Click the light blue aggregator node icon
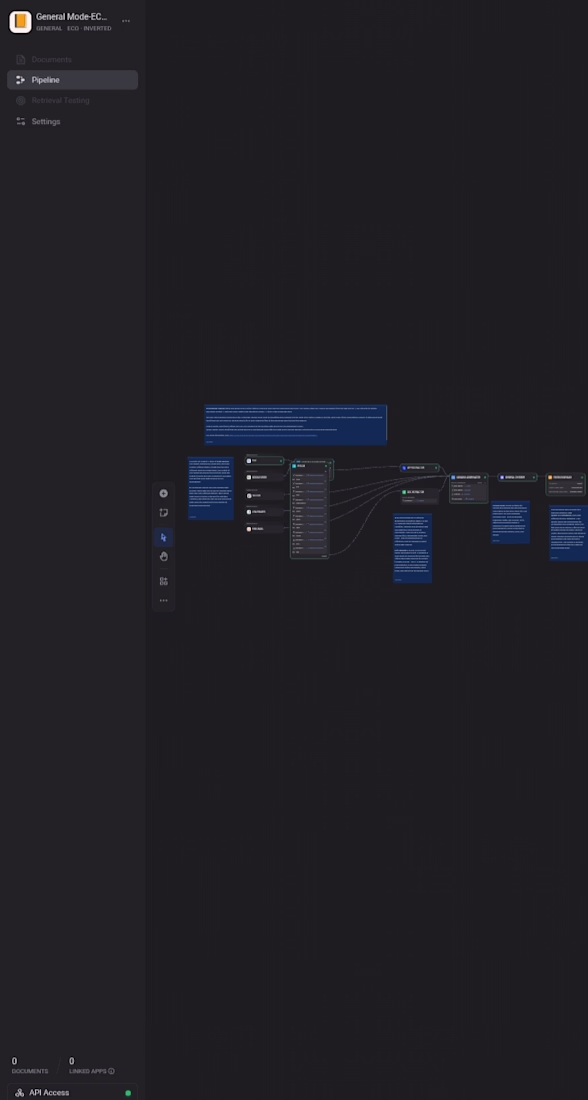This screenshot has width=588, height=1100. pyautogui.click(x=453, y=477)
